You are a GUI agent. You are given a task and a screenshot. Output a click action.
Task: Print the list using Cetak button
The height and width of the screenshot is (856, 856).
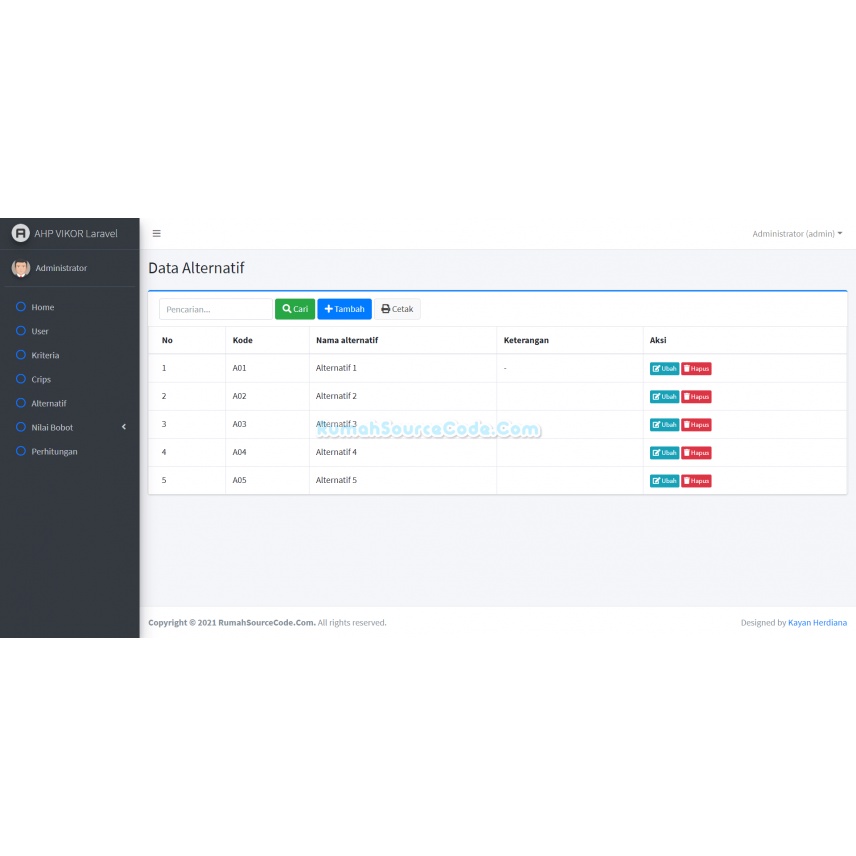[x=397, y=309]
